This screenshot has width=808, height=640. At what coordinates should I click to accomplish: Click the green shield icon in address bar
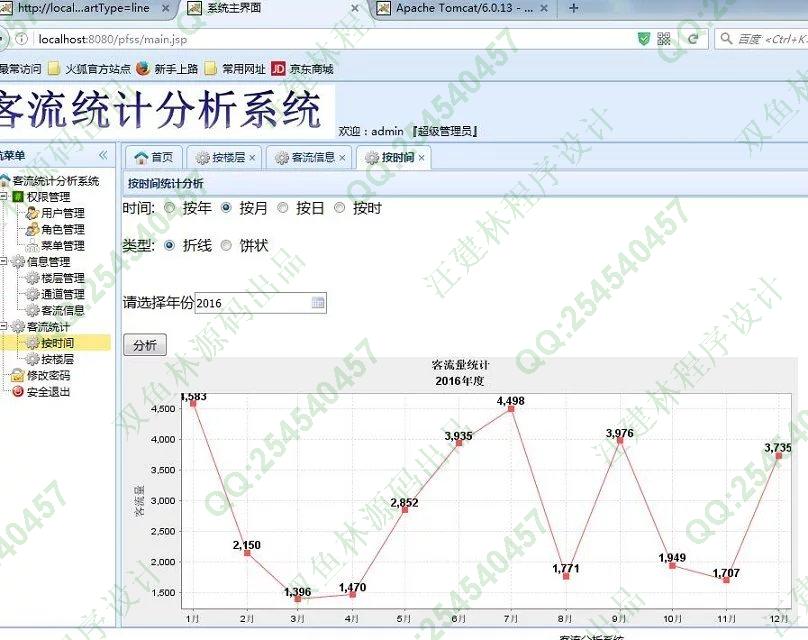click(x=644, y=39)
